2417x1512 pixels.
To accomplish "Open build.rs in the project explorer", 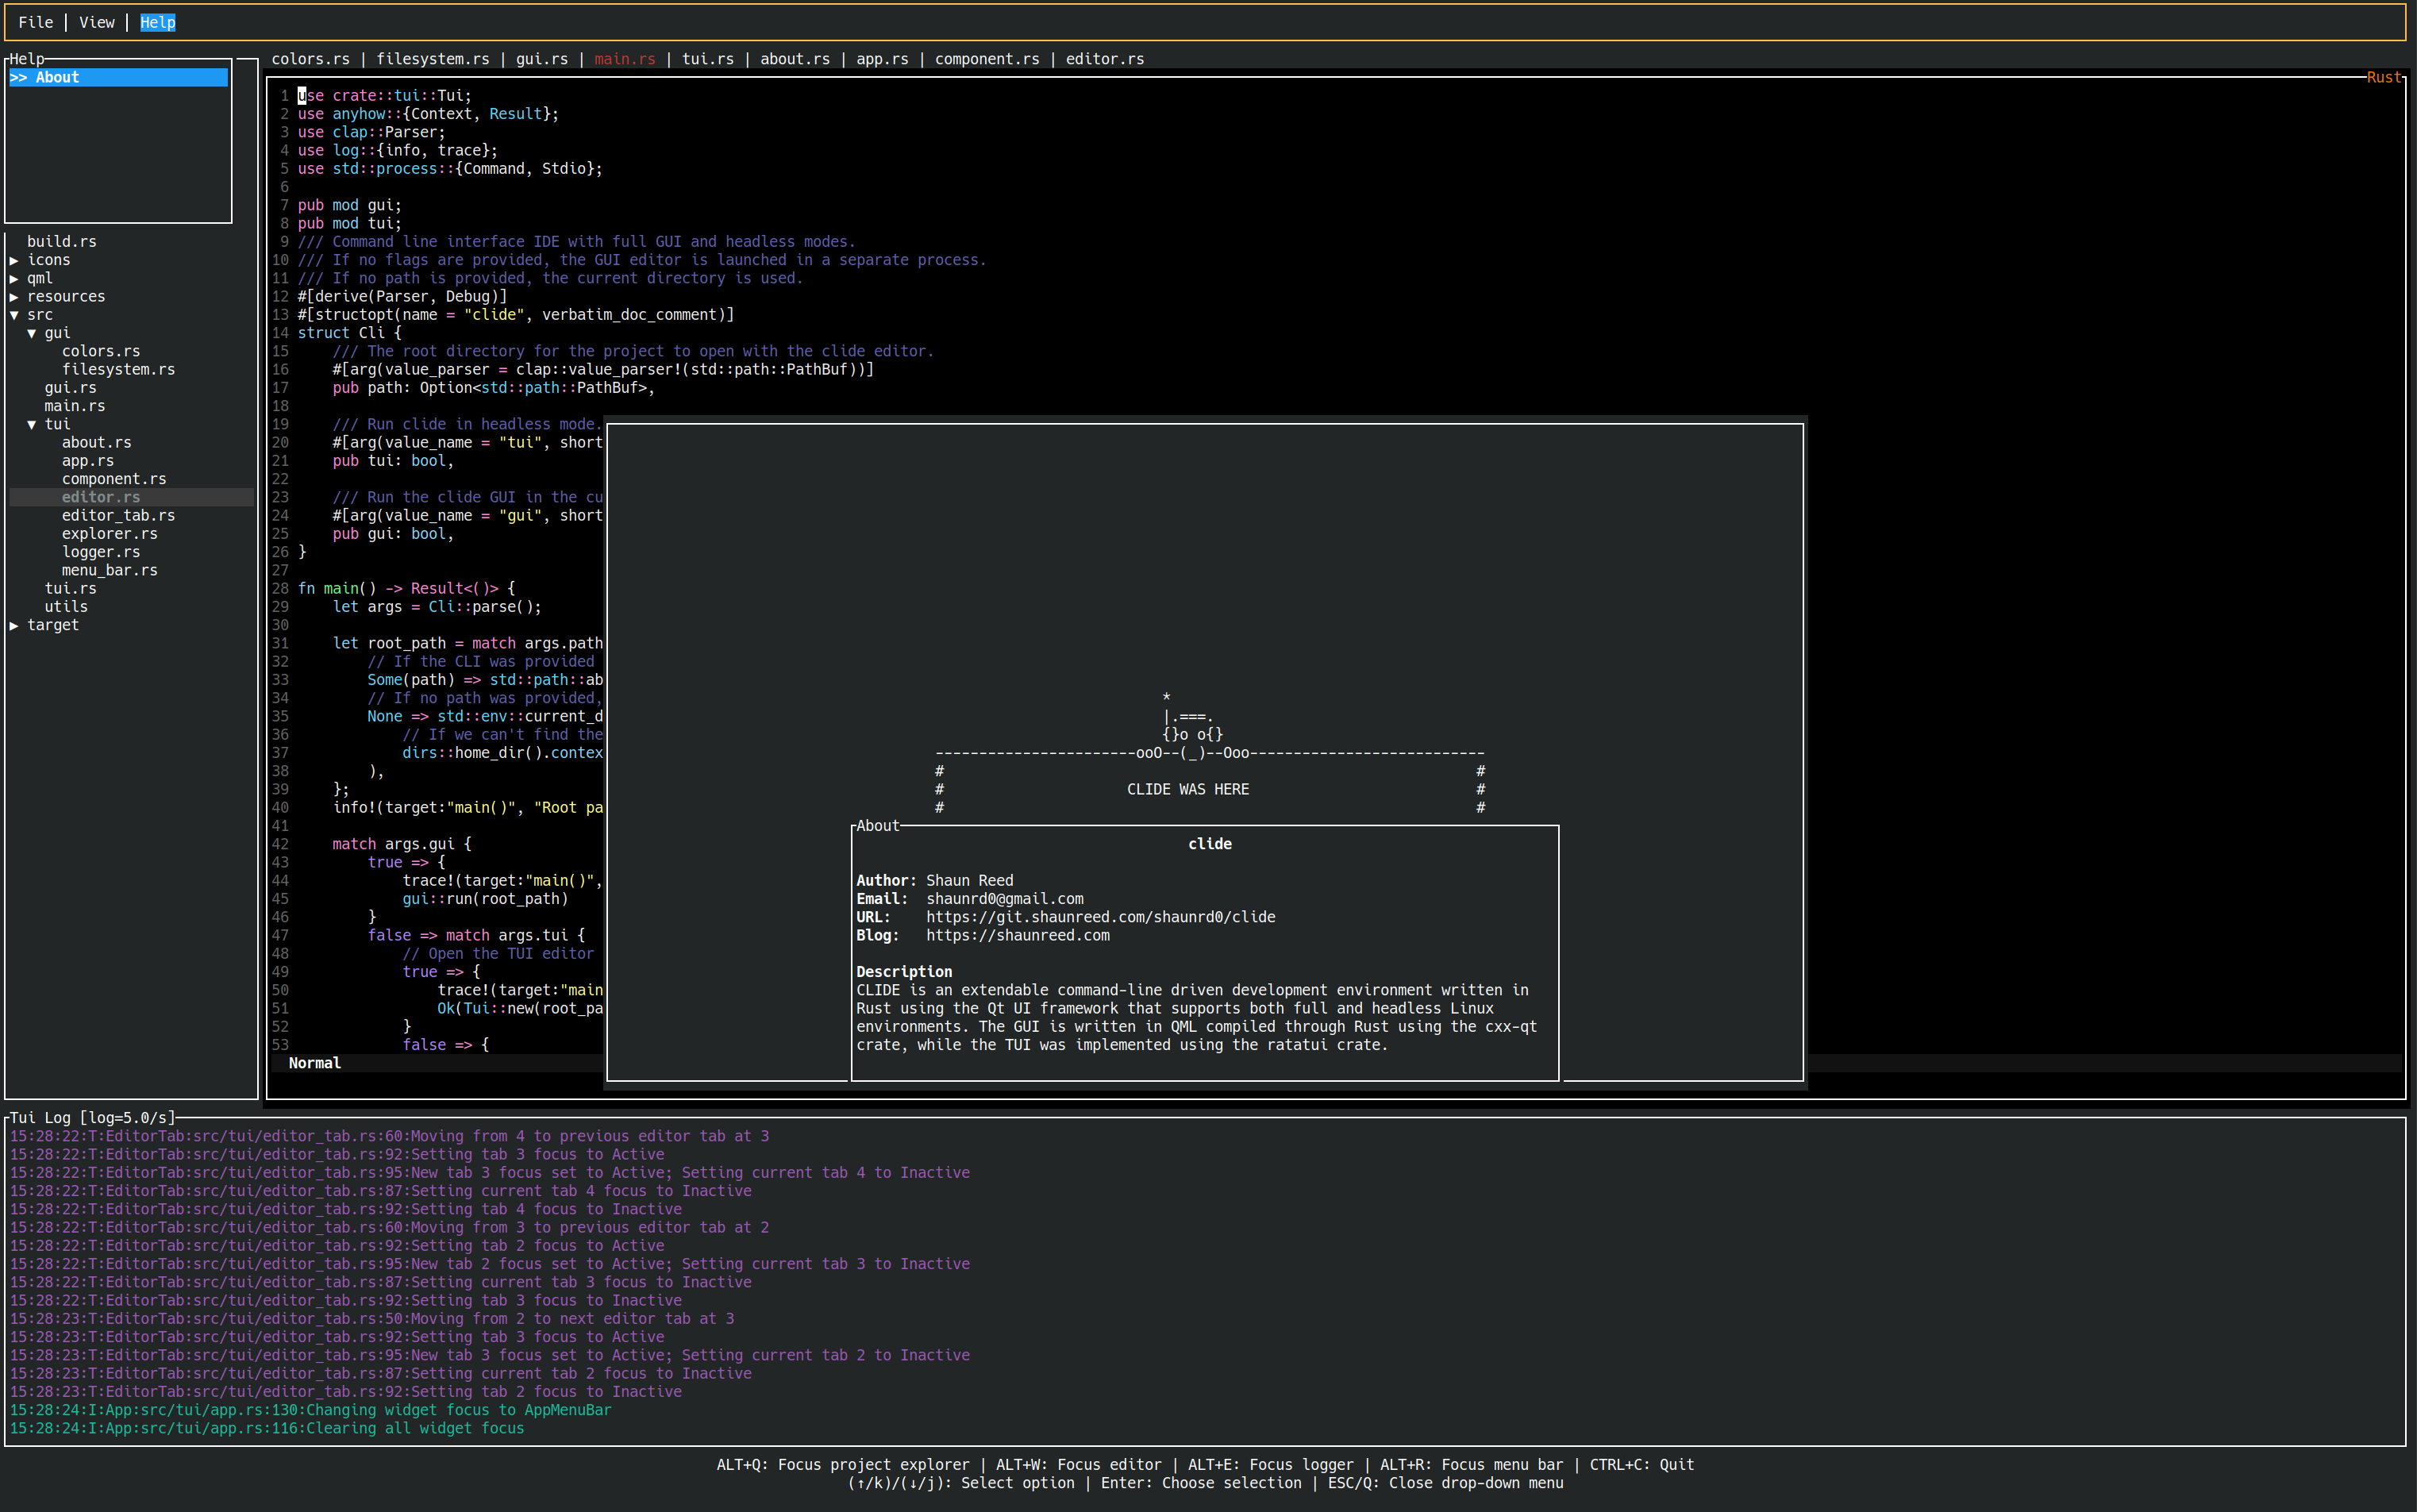I will pyautogui.click(x=62, y=241).
